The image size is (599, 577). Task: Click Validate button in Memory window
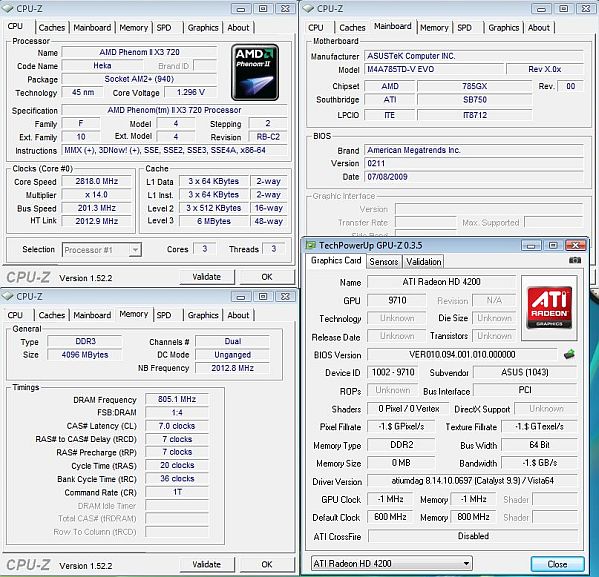pos(207,565)
